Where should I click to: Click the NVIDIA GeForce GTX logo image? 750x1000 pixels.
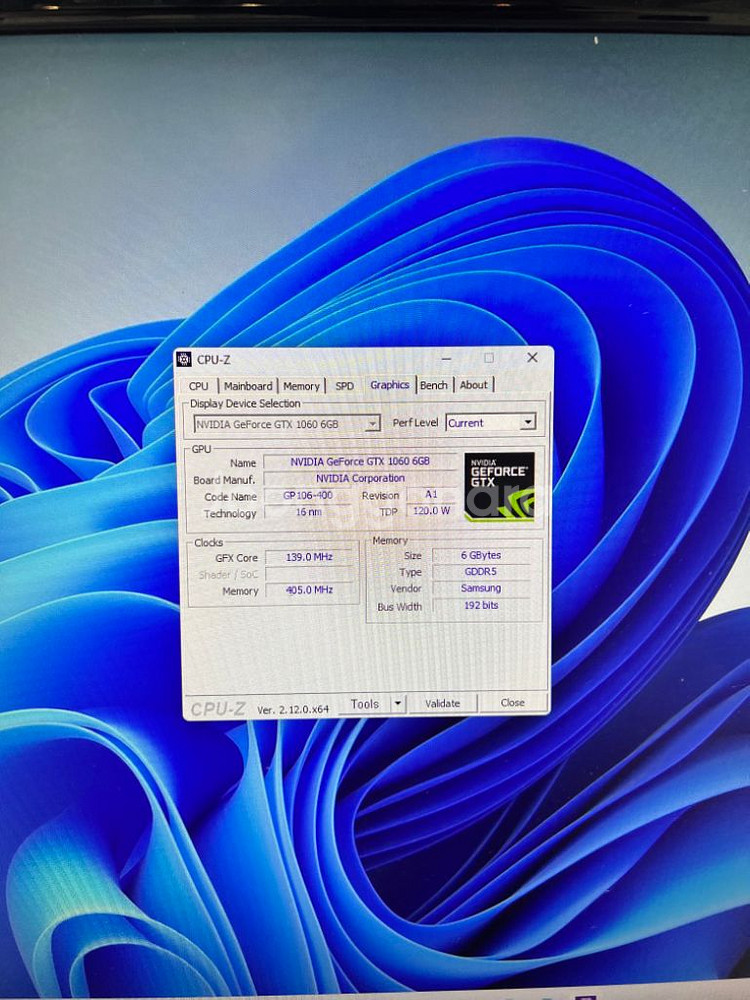tap(499, 487)
